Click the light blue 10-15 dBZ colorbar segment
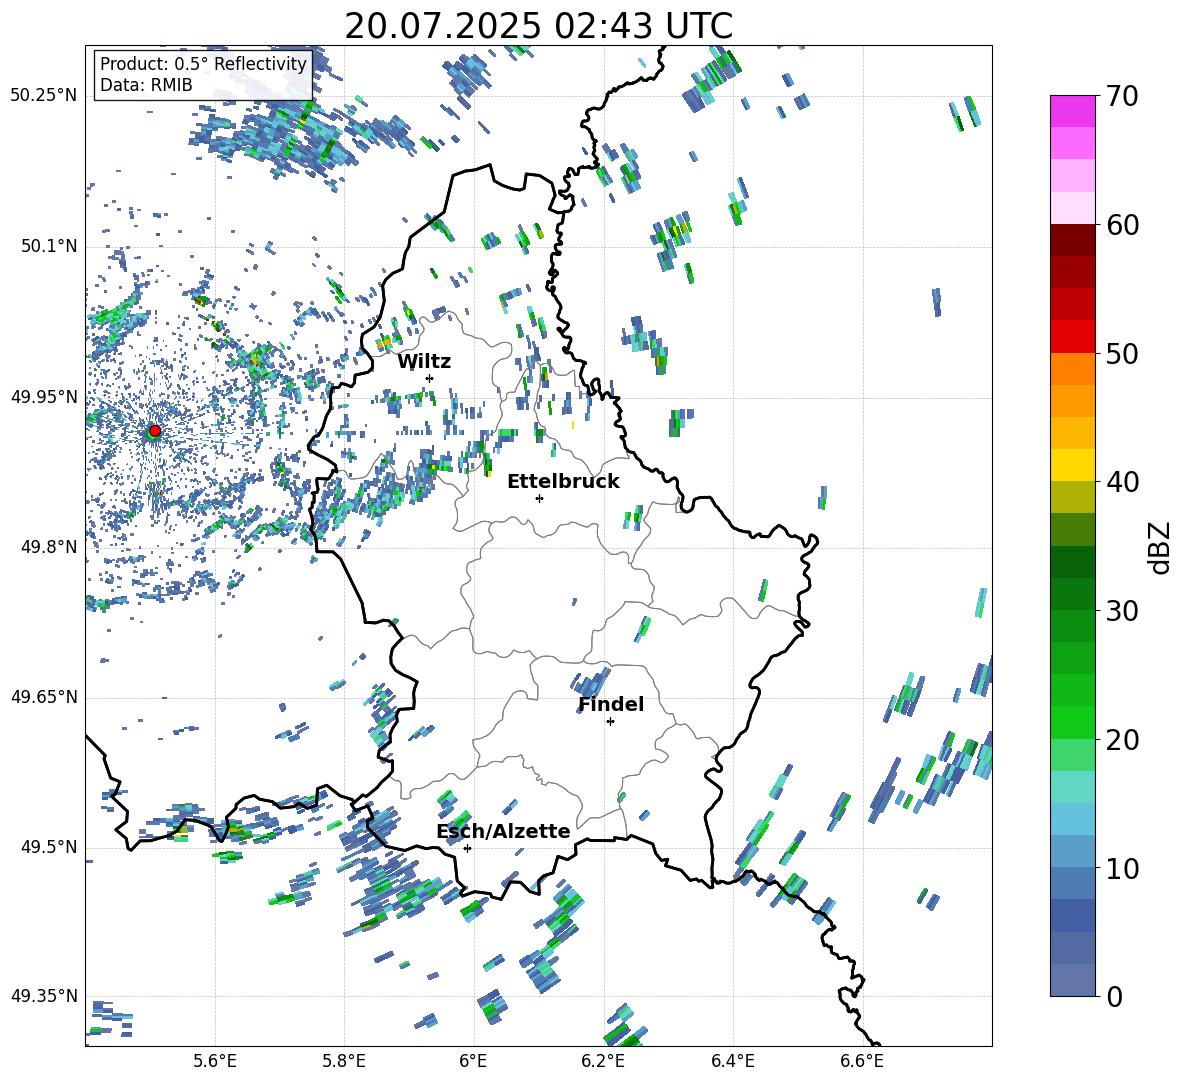 pos(1072,835)
